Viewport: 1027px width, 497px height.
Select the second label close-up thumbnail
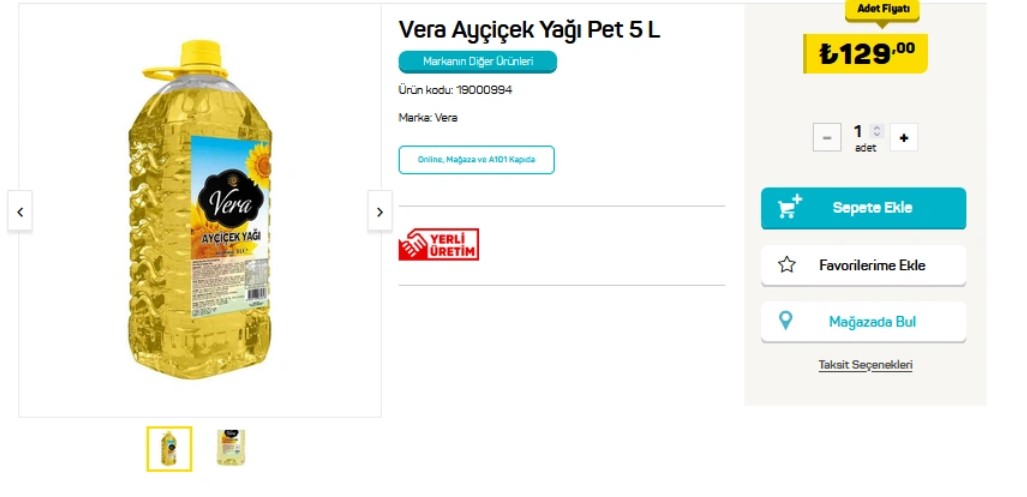231,448
